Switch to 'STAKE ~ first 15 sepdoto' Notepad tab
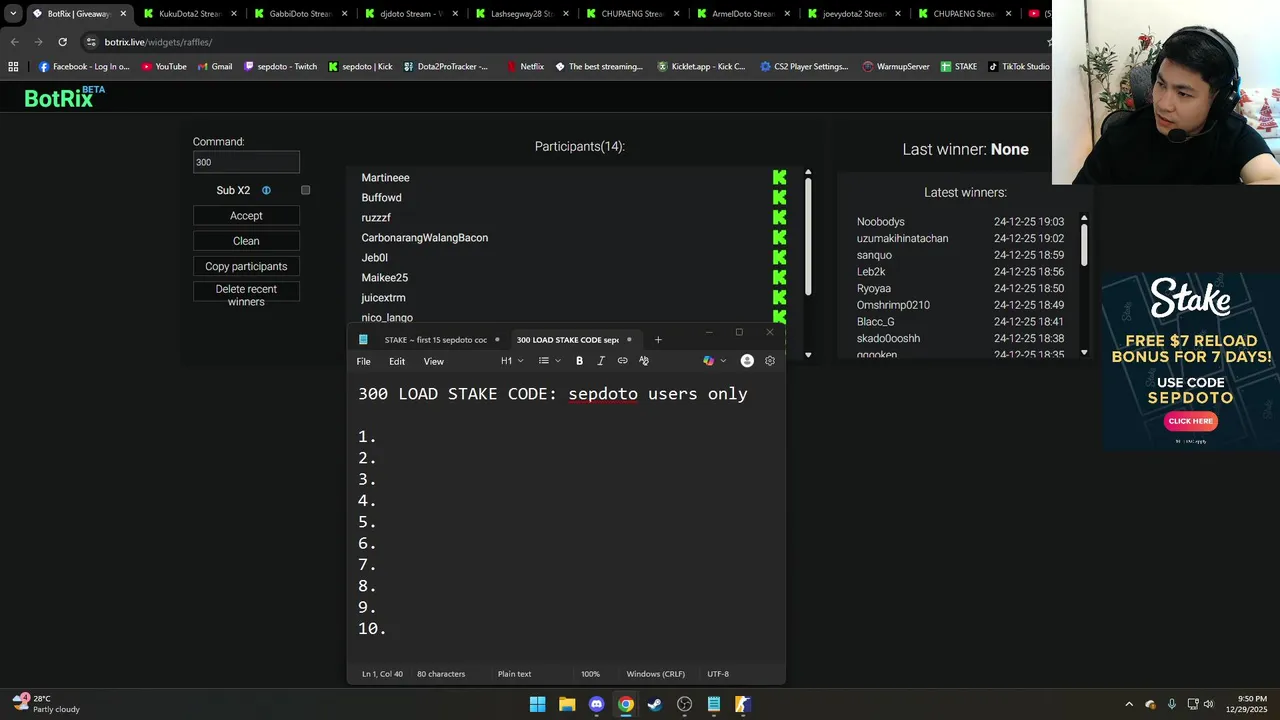 [x=436, y=340]
